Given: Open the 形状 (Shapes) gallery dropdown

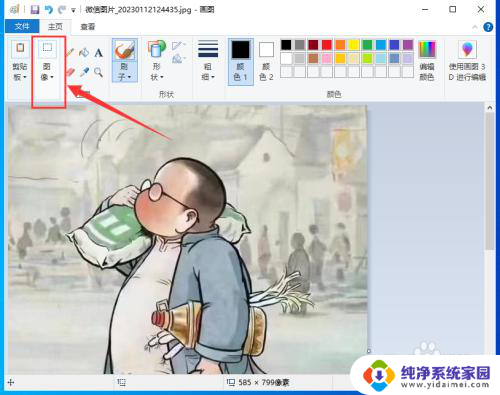Looking at the screenshot, I should tap(157, 61).
